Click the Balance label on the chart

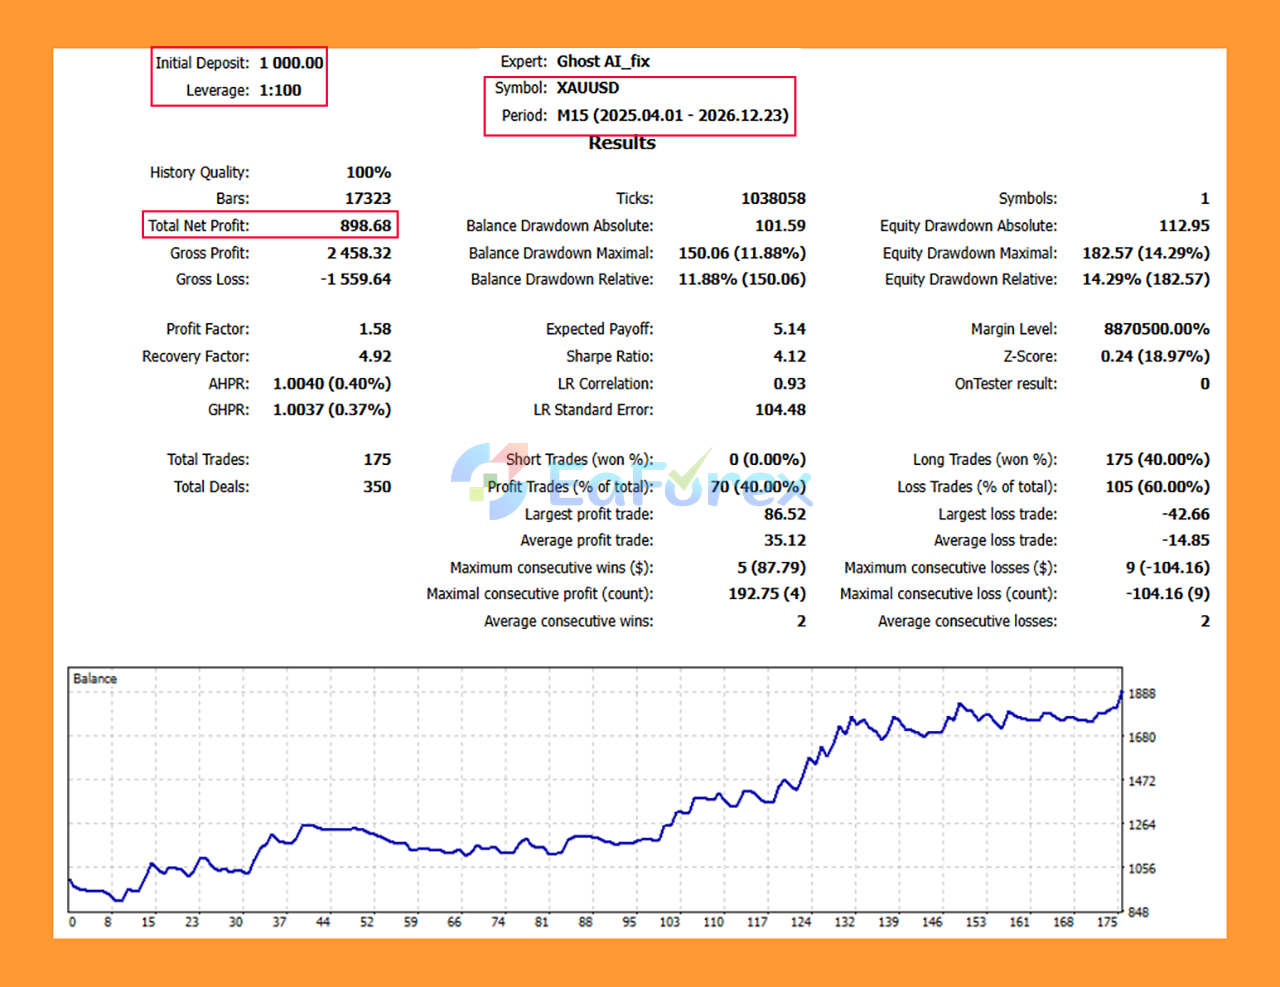pos(96,678)
